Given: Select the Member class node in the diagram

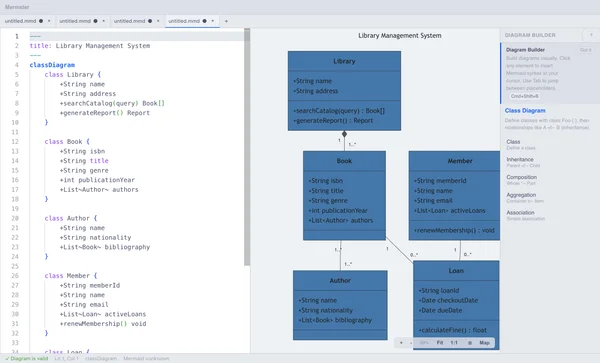Looking at the screenshot, I should point(454,195).
